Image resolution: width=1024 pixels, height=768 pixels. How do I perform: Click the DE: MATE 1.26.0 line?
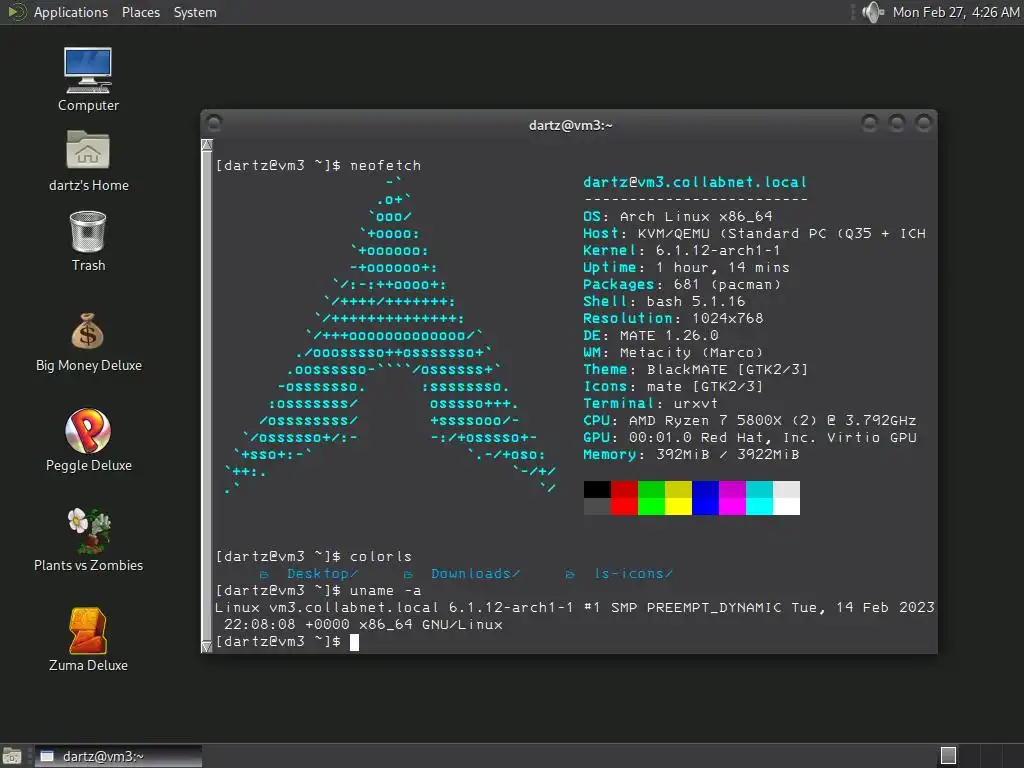point(650,335)
